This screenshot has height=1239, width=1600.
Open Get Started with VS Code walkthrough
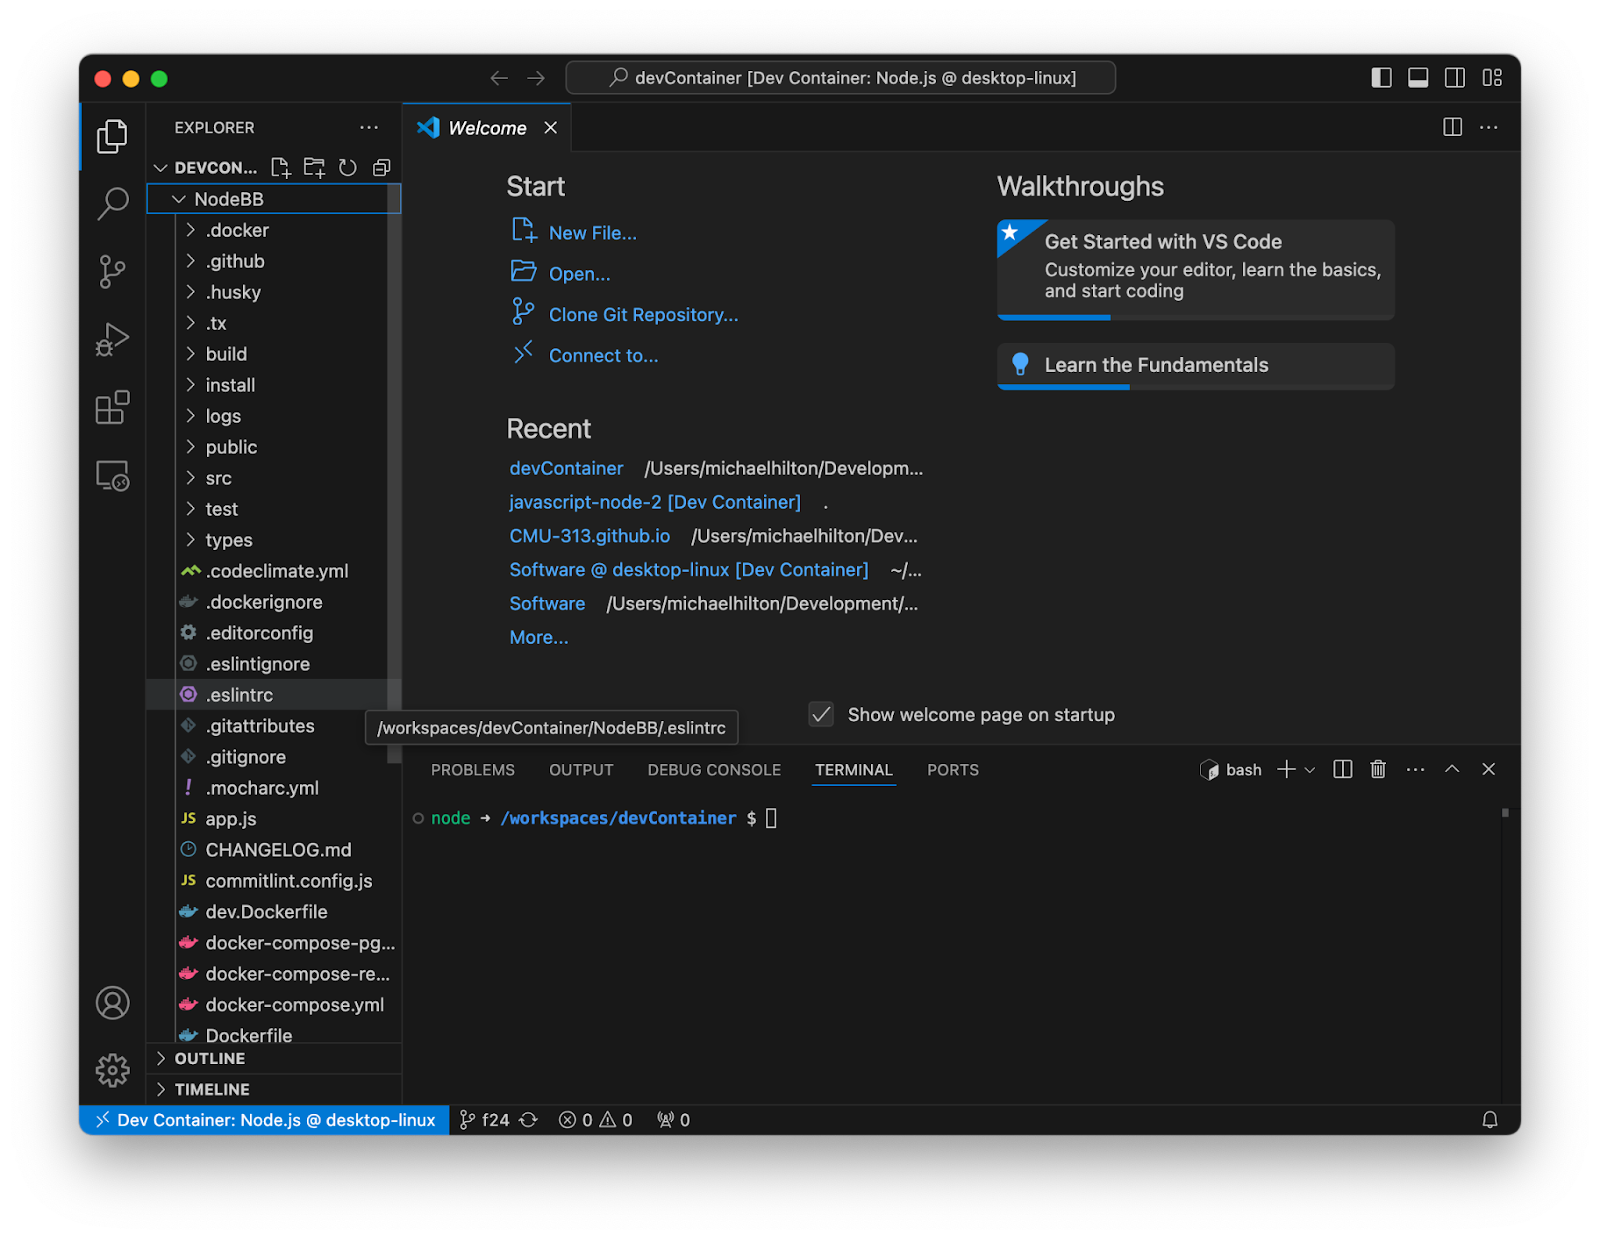[x=1195, y=269]
